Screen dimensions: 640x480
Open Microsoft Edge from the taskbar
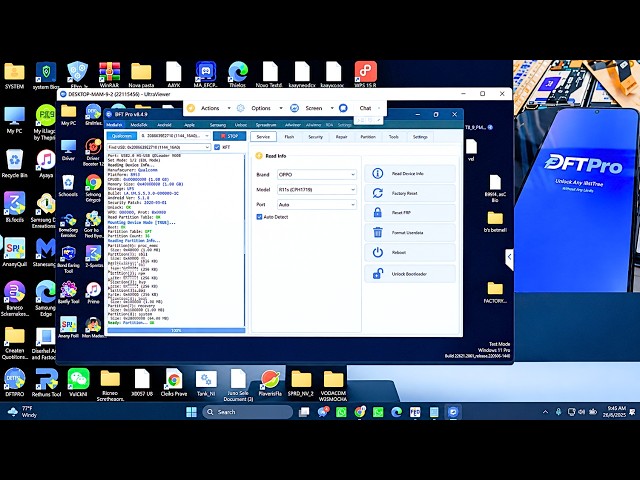[396, 412]
